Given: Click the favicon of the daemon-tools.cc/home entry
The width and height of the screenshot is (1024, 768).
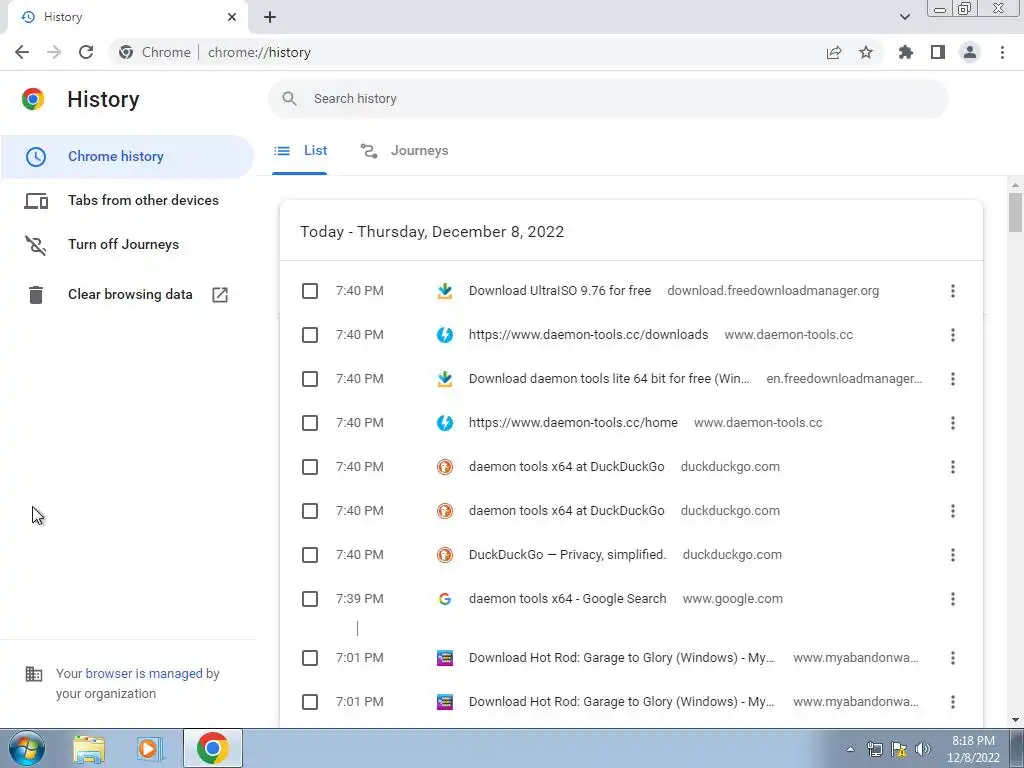Looking at the screenshot, I should pyautogui.click(x=445, y=423).
